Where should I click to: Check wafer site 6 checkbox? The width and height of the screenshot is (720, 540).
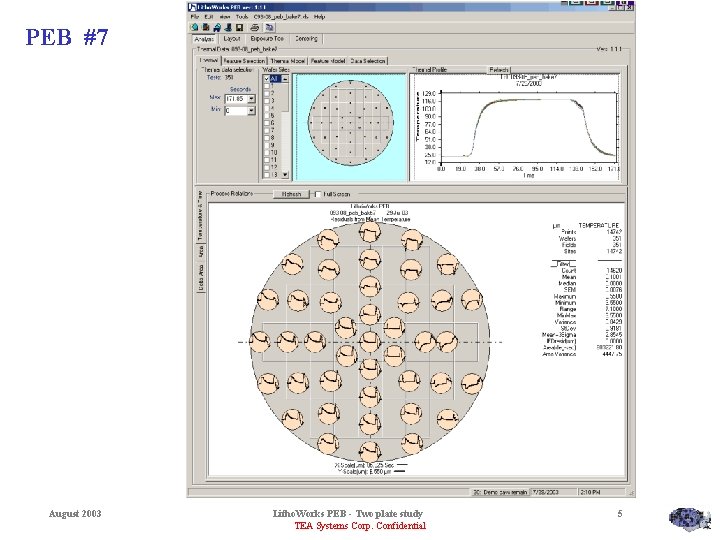click(x=266, y=123)
